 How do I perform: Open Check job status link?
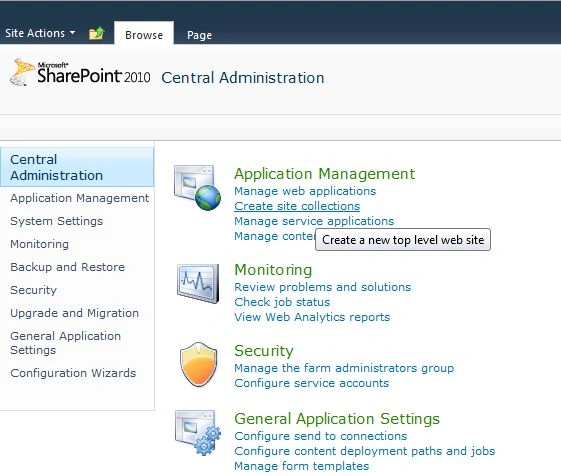click(282, 302)
